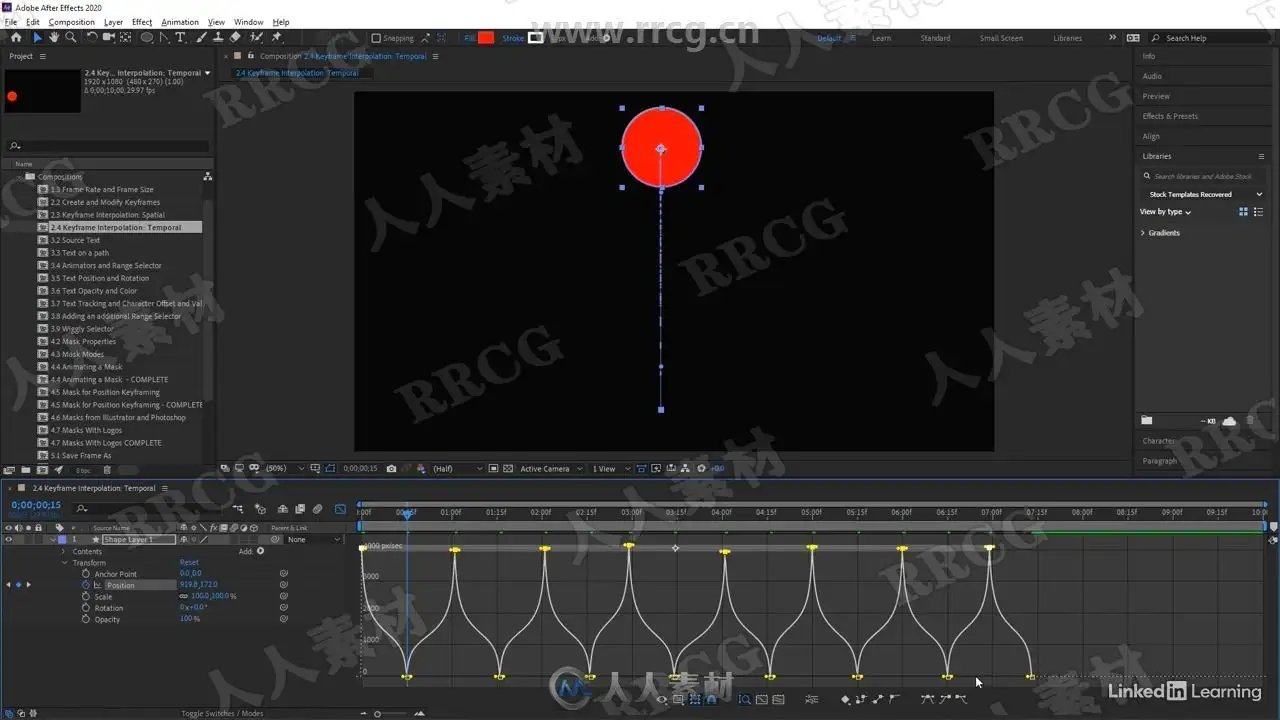Click Reset on the Transform group
Viewport: 1280px width, 720px height.
(189, 562)
